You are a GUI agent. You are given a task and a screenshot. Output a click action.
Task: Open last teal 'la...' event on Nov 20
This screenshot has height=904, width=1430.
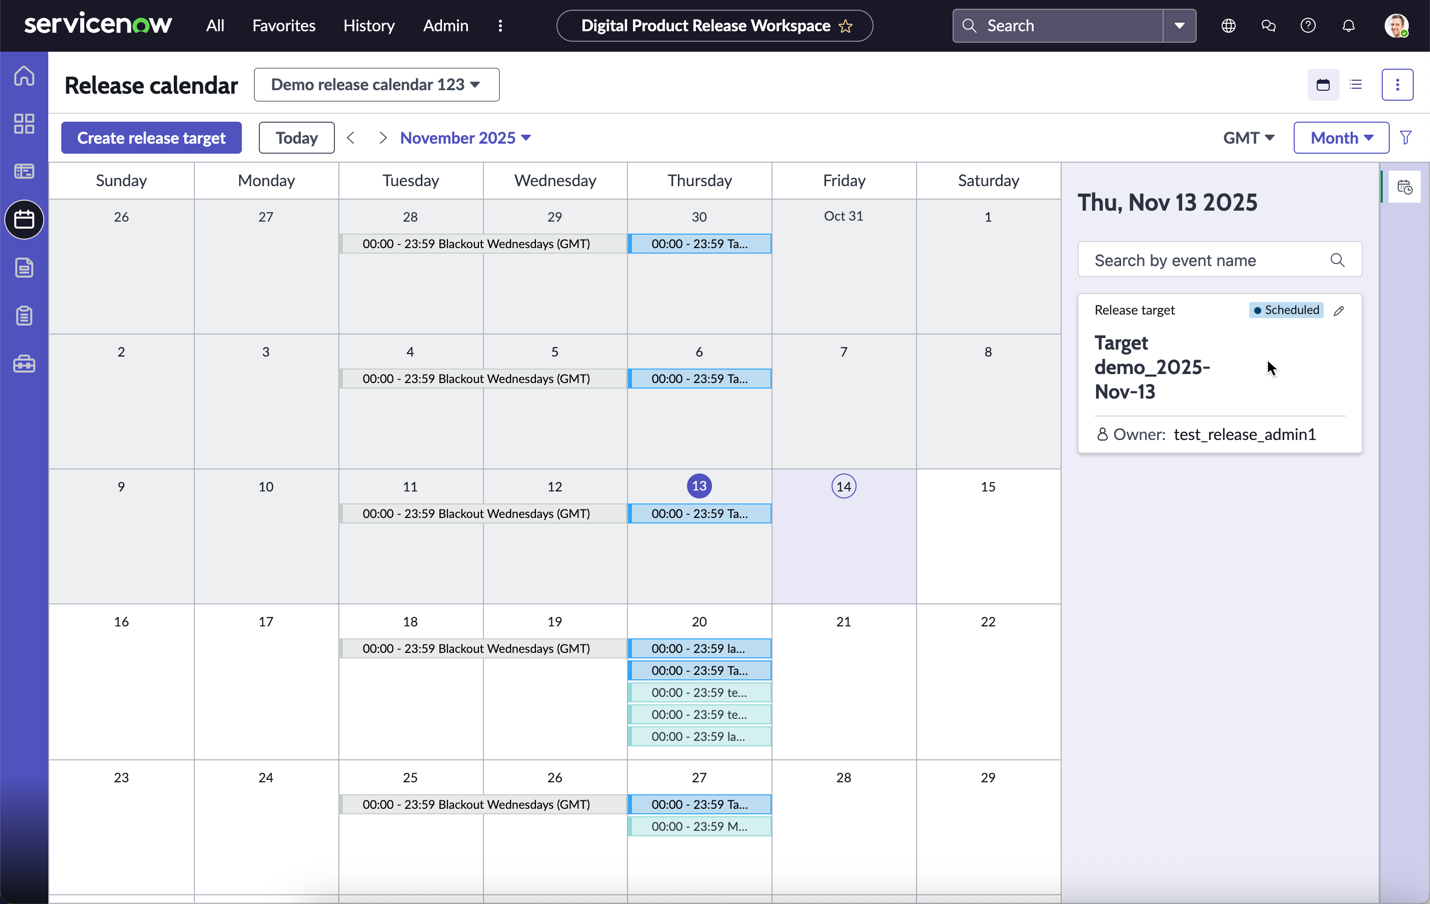700,737
